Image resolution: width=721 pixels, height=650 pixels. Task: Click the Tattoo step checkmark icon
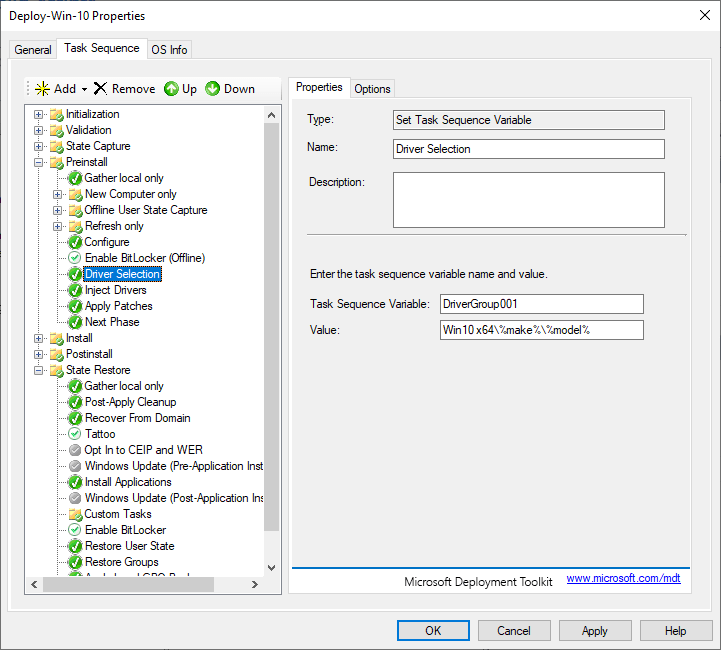coord(75,434)
